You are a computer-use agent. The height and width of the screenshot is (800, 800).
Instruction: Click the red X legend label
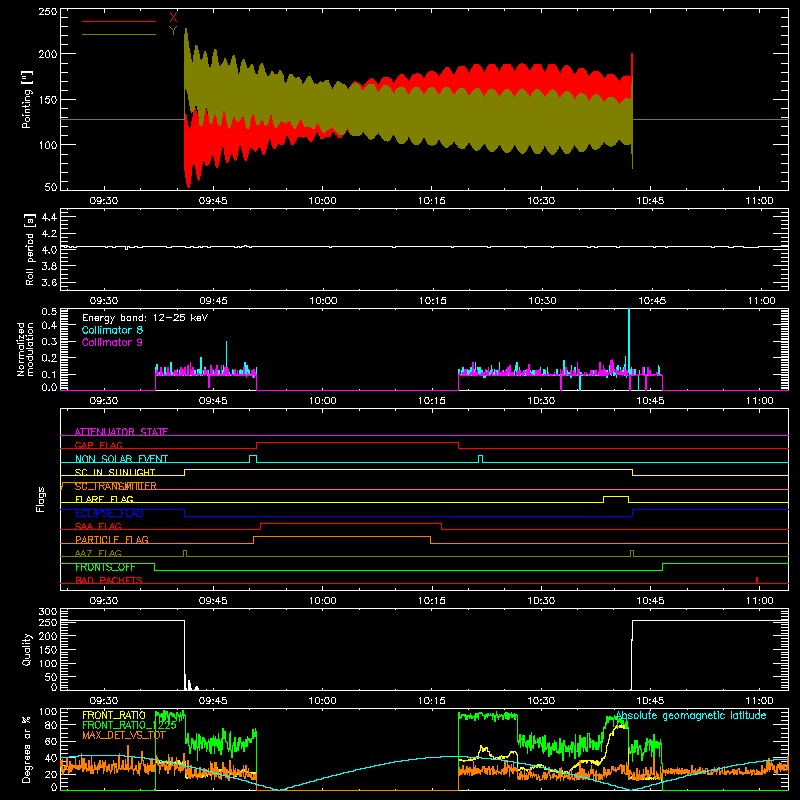click(173, 18)
